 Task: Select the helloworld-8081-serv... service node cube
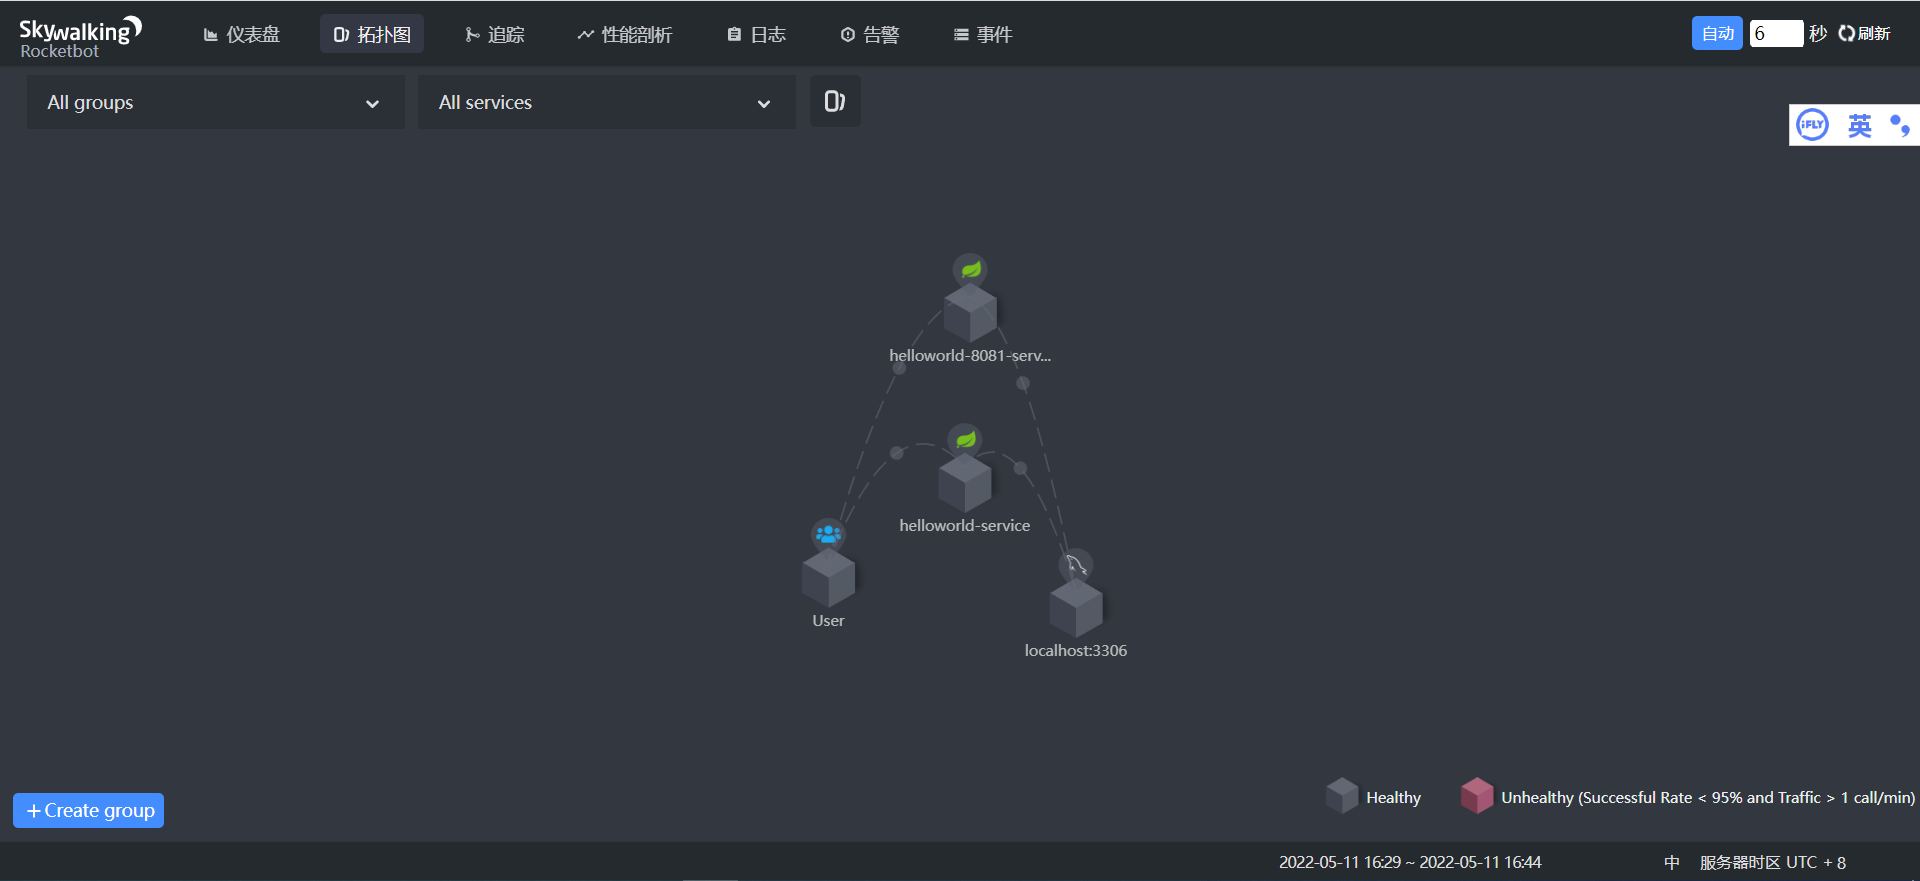[970, 313]
